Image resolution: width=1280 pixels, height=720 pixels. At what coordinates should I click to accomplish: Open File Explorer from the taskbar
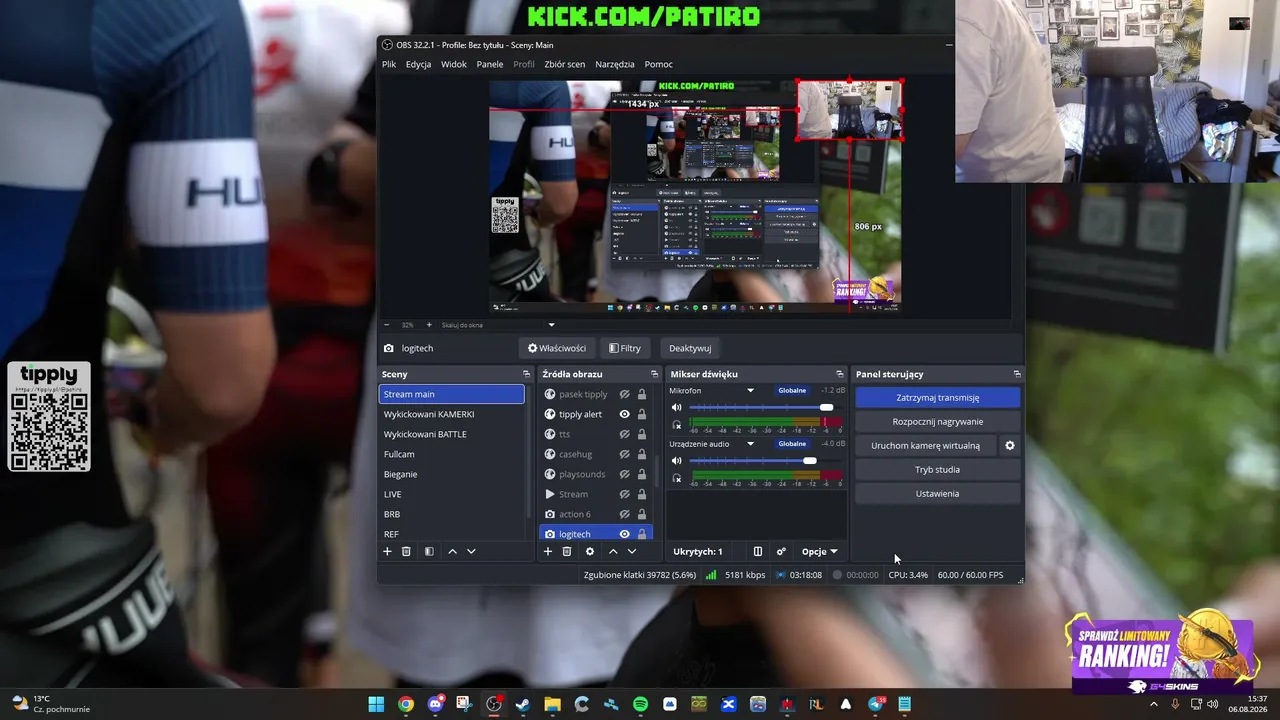pos(552,704)
